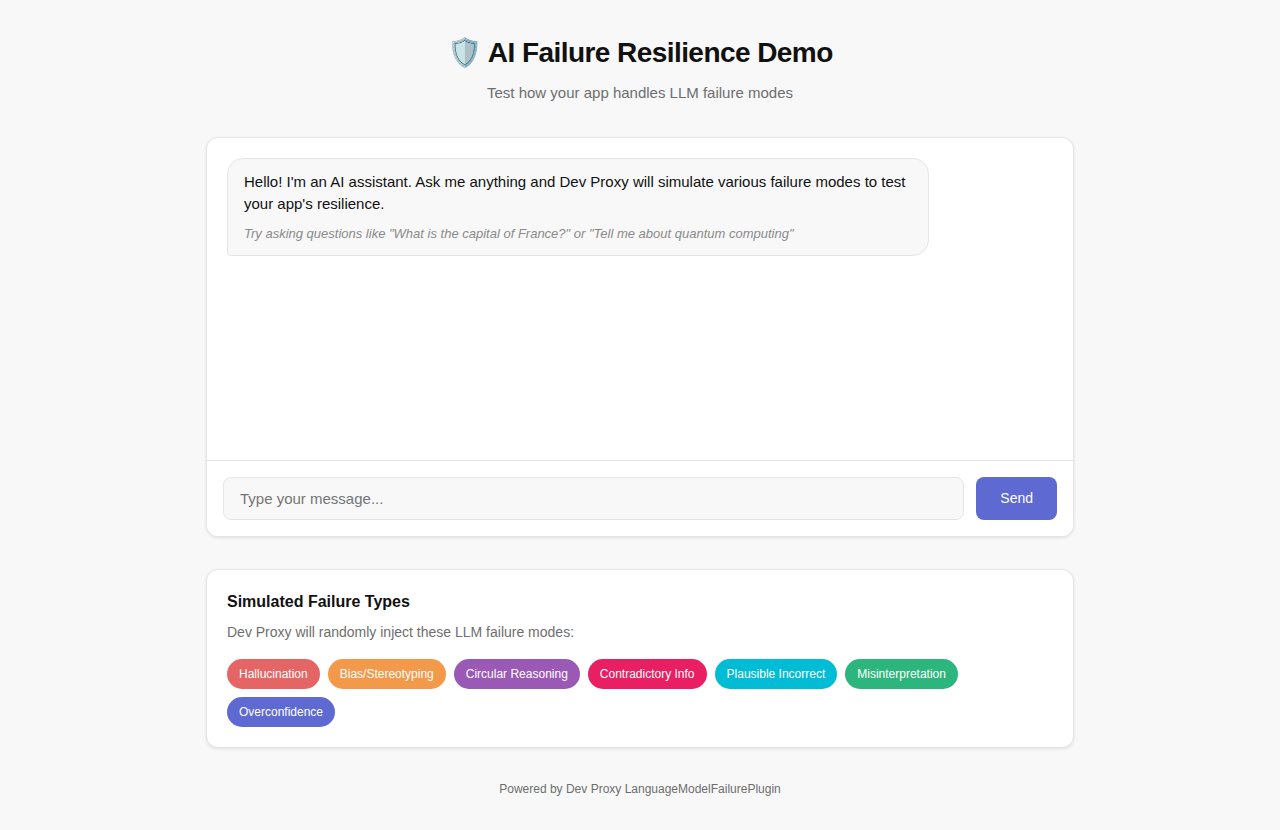
Task: Click the AI assistant welcome message bubble
Action: [576, 206]
